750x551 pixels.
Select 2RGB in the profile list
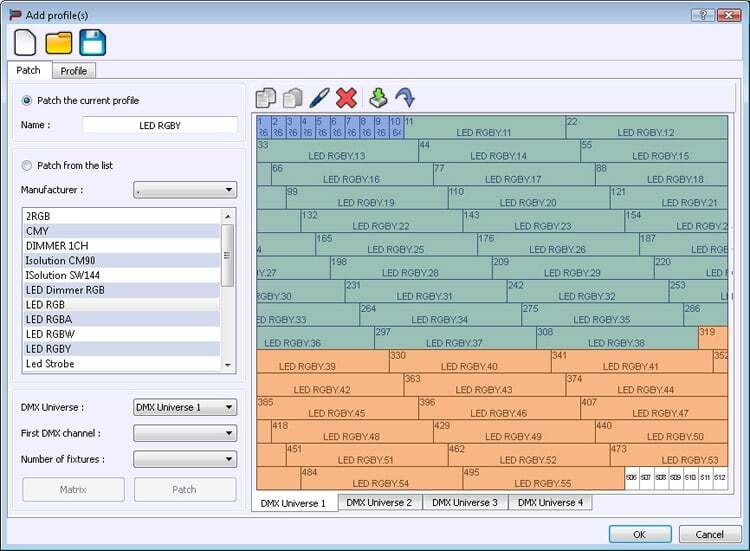pyautogui.click(x=121, y=216)
